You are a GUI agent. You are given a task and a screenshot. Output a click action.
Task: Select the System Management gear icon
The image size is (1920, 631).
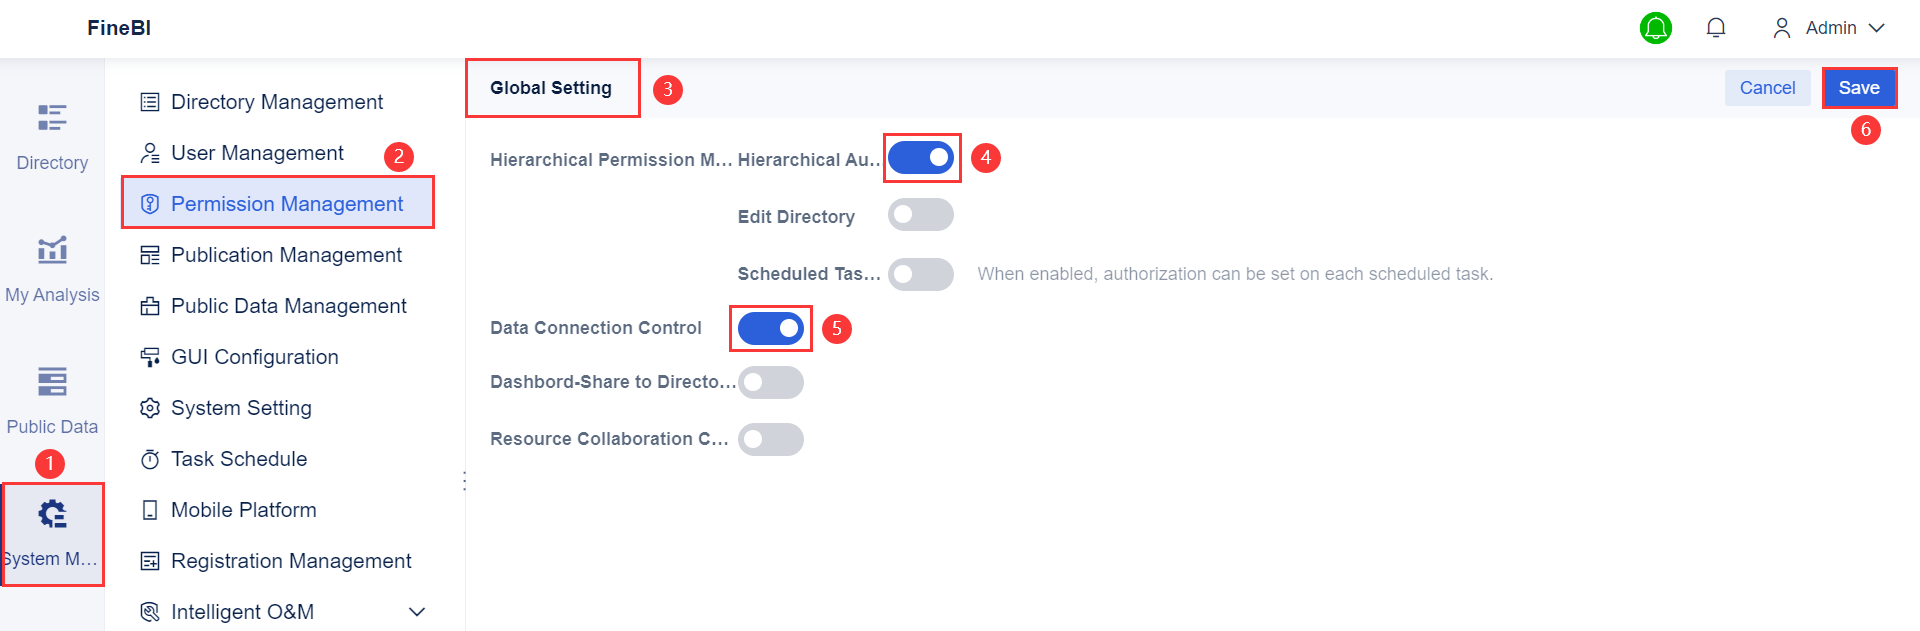point(52,515)
